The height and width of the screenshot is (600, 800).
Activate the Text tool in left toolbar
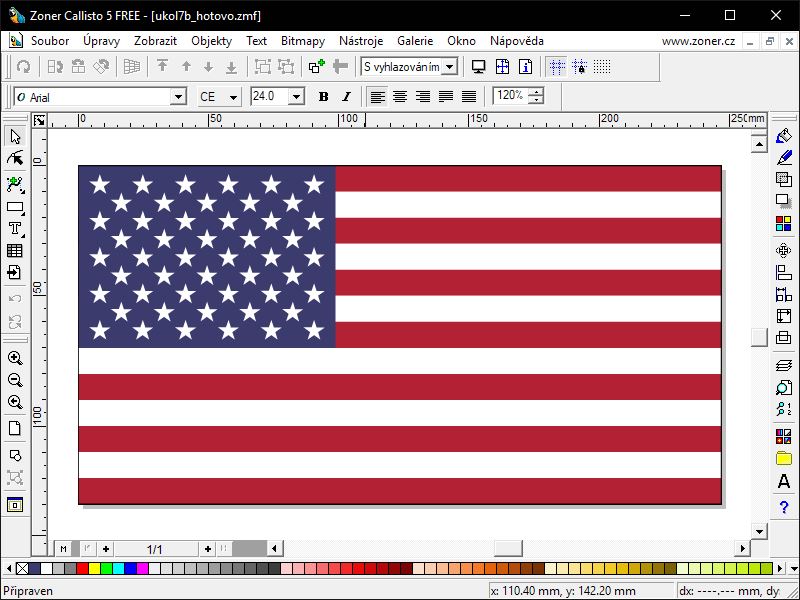[15, 229]
